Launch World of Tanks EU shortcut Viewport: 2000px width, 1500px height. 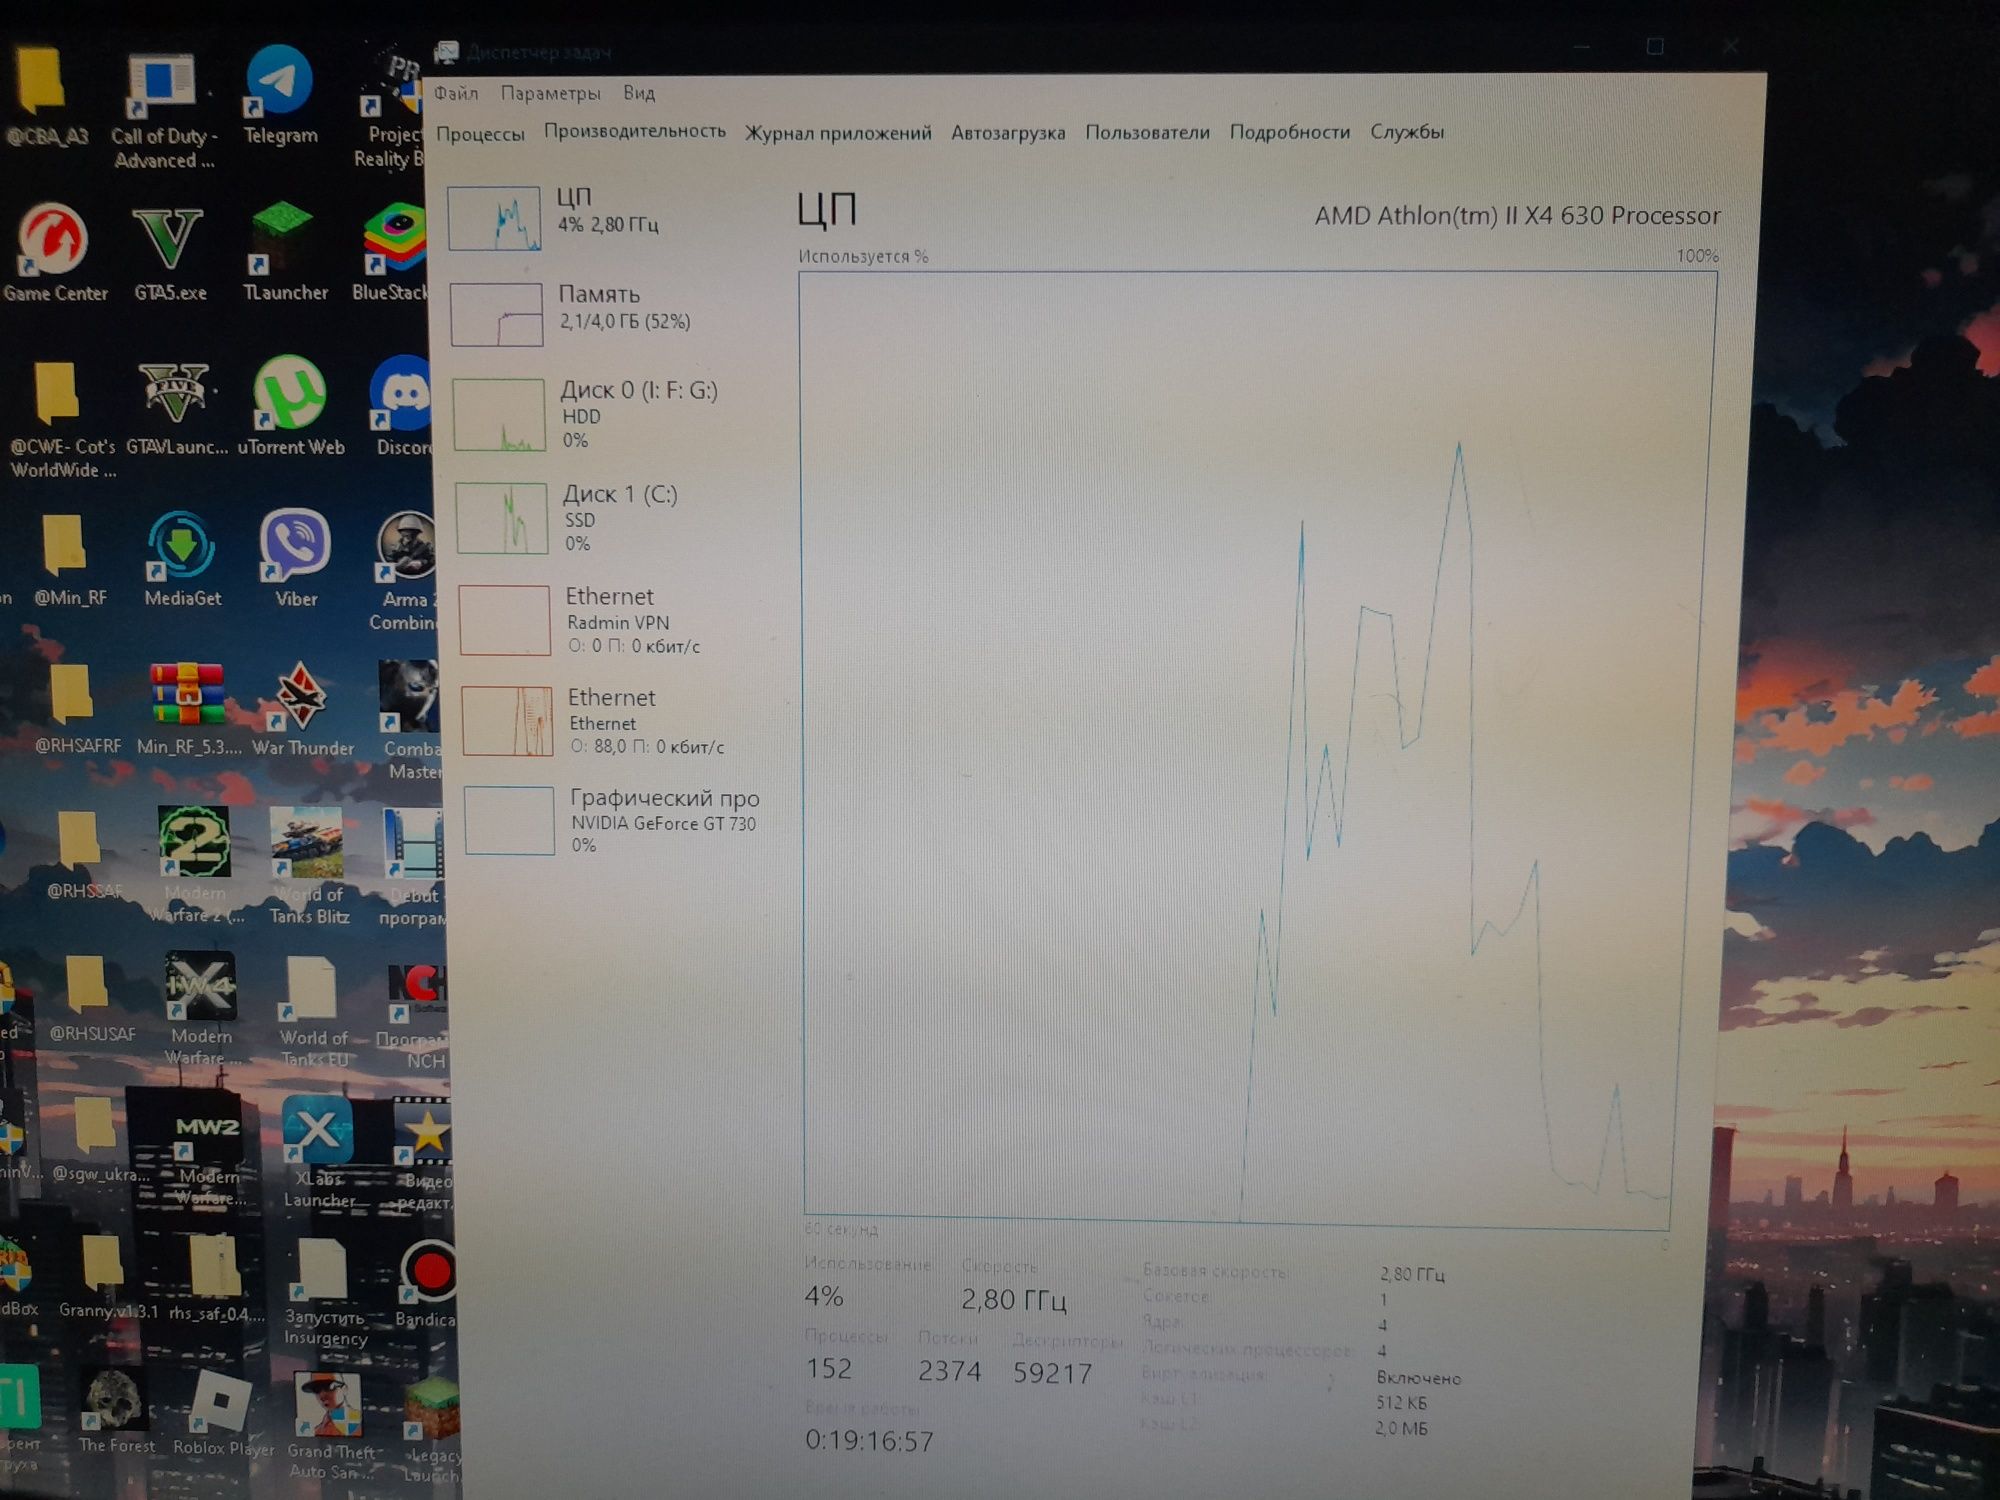click(x=313, y=1011)
